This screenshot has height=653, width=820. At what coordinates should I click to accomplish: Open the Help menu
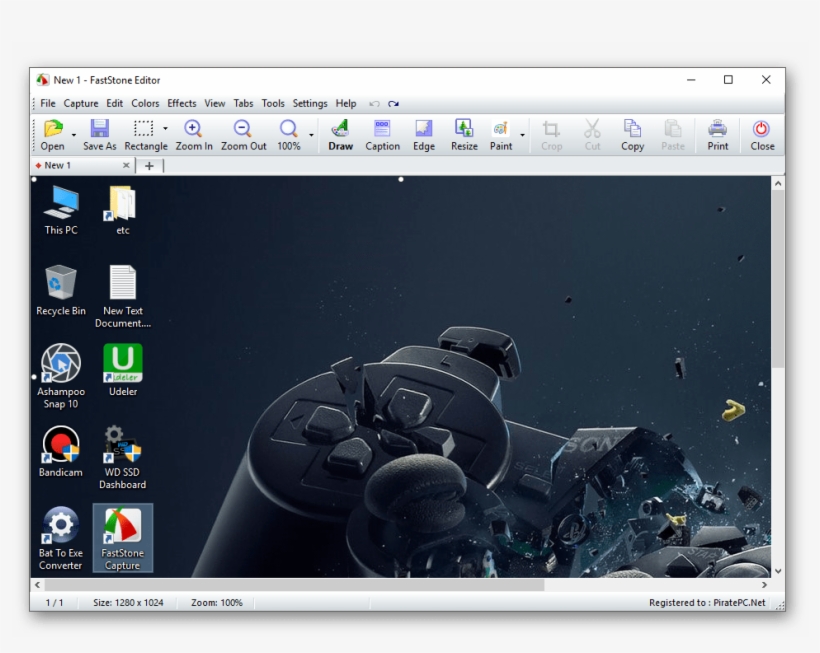click(346, 104)
